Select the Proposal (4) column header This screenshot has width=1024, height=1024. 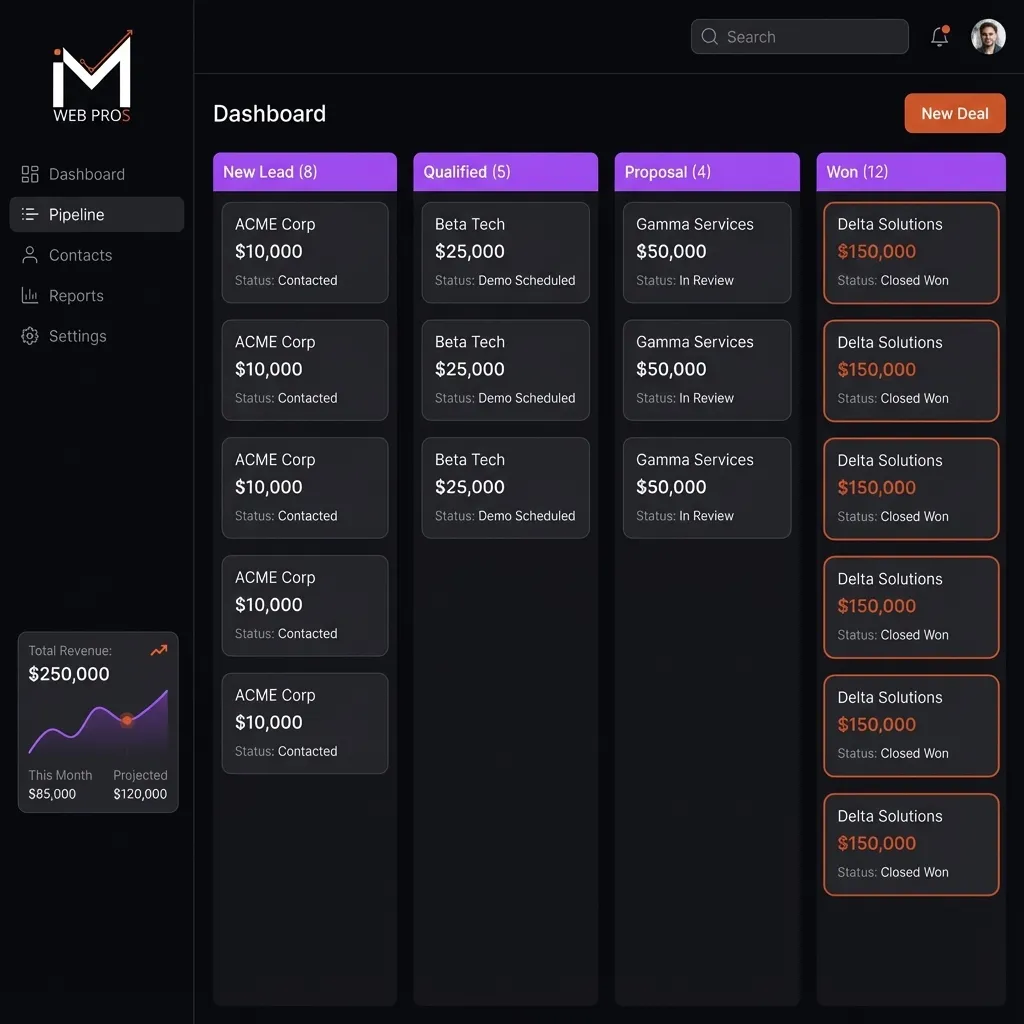pos(707,172)
